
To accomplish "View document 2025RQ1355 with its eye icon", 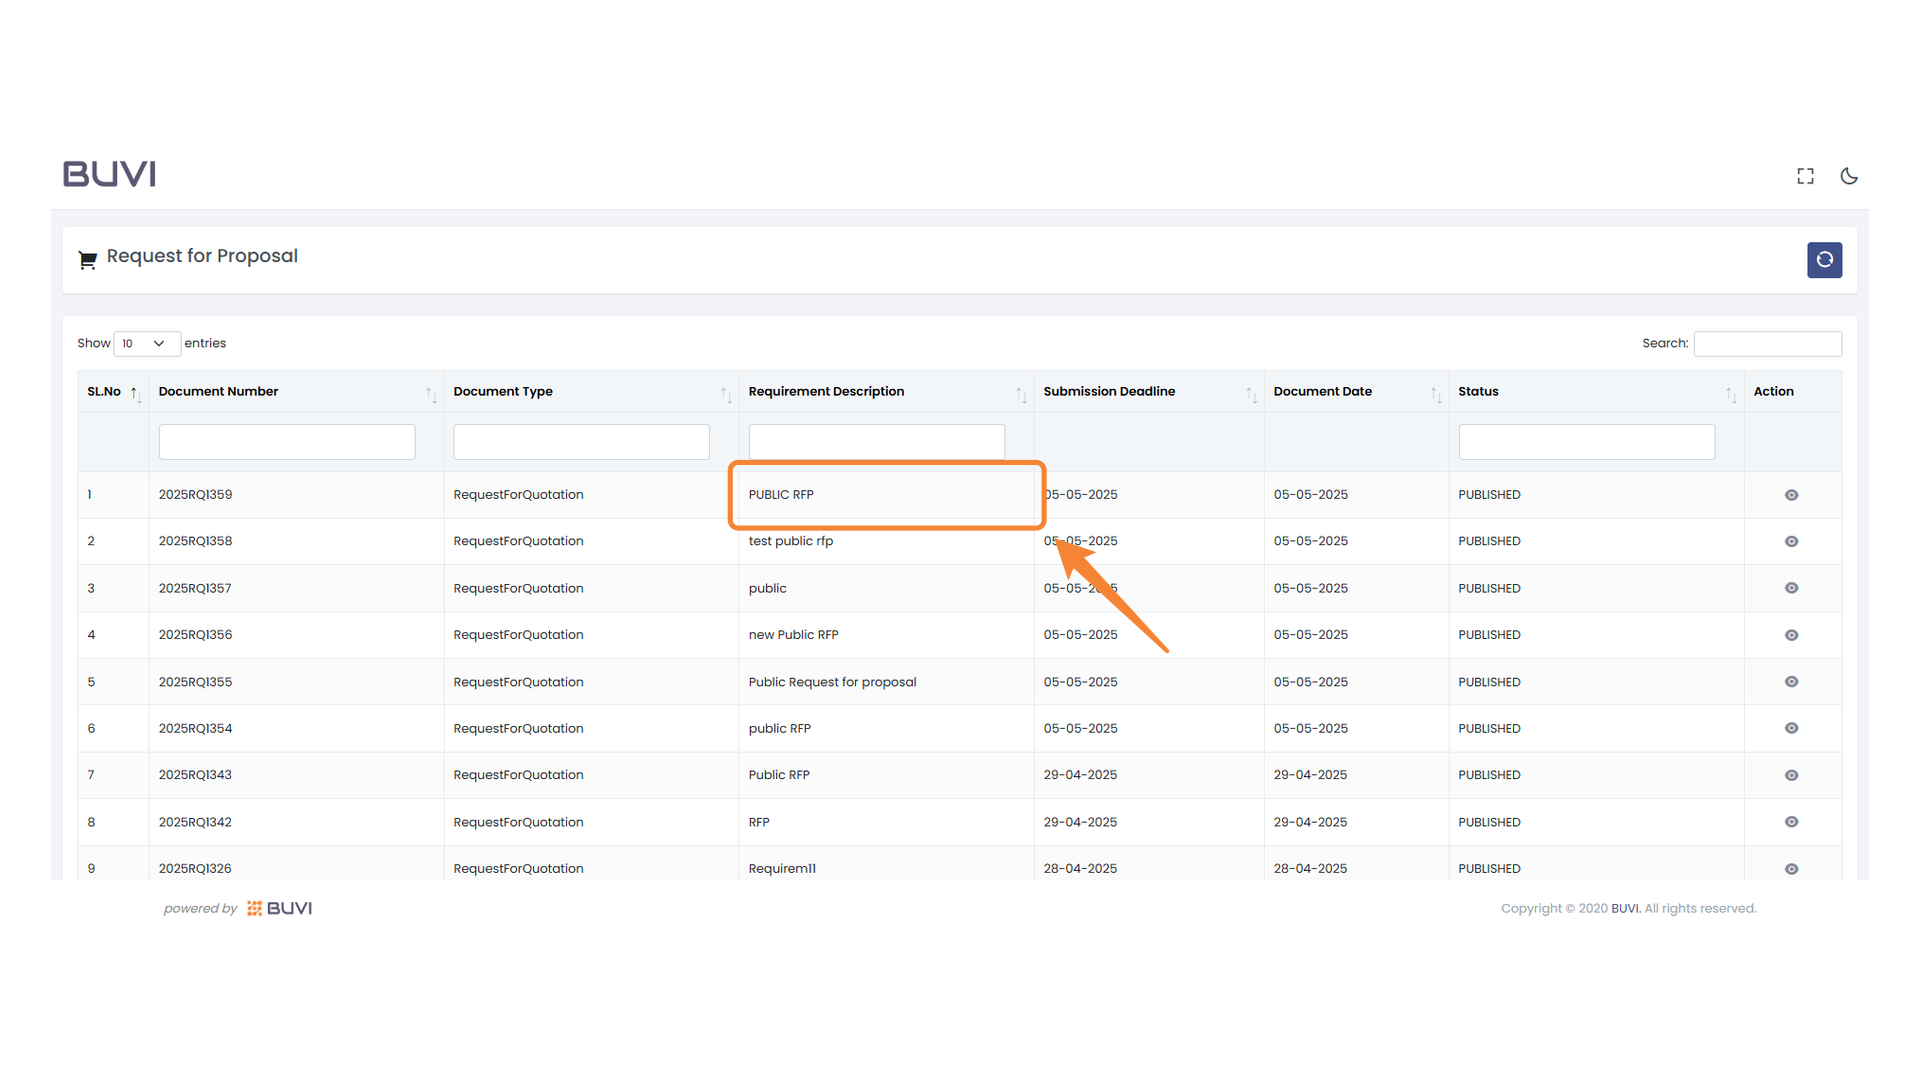I will pos(1791,682).
